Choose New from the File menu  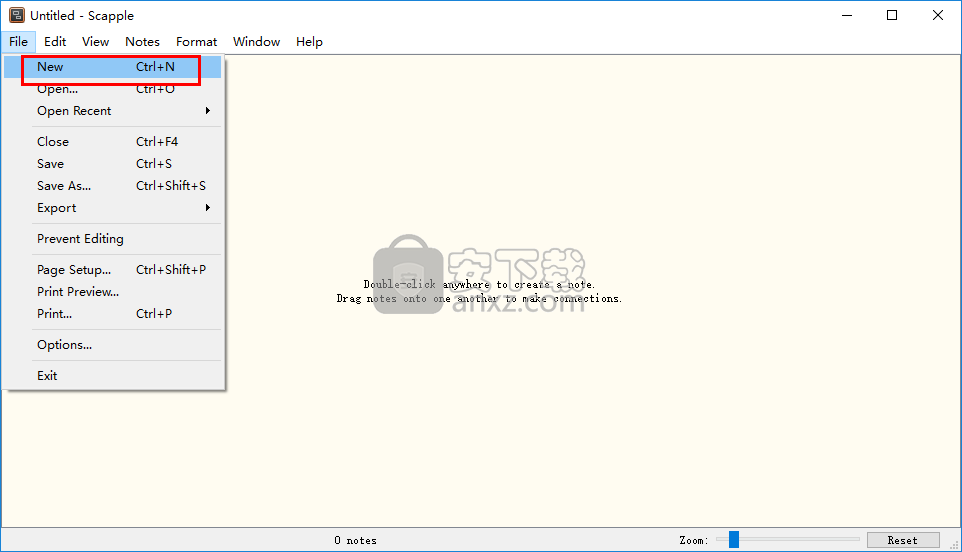(112, 67)
